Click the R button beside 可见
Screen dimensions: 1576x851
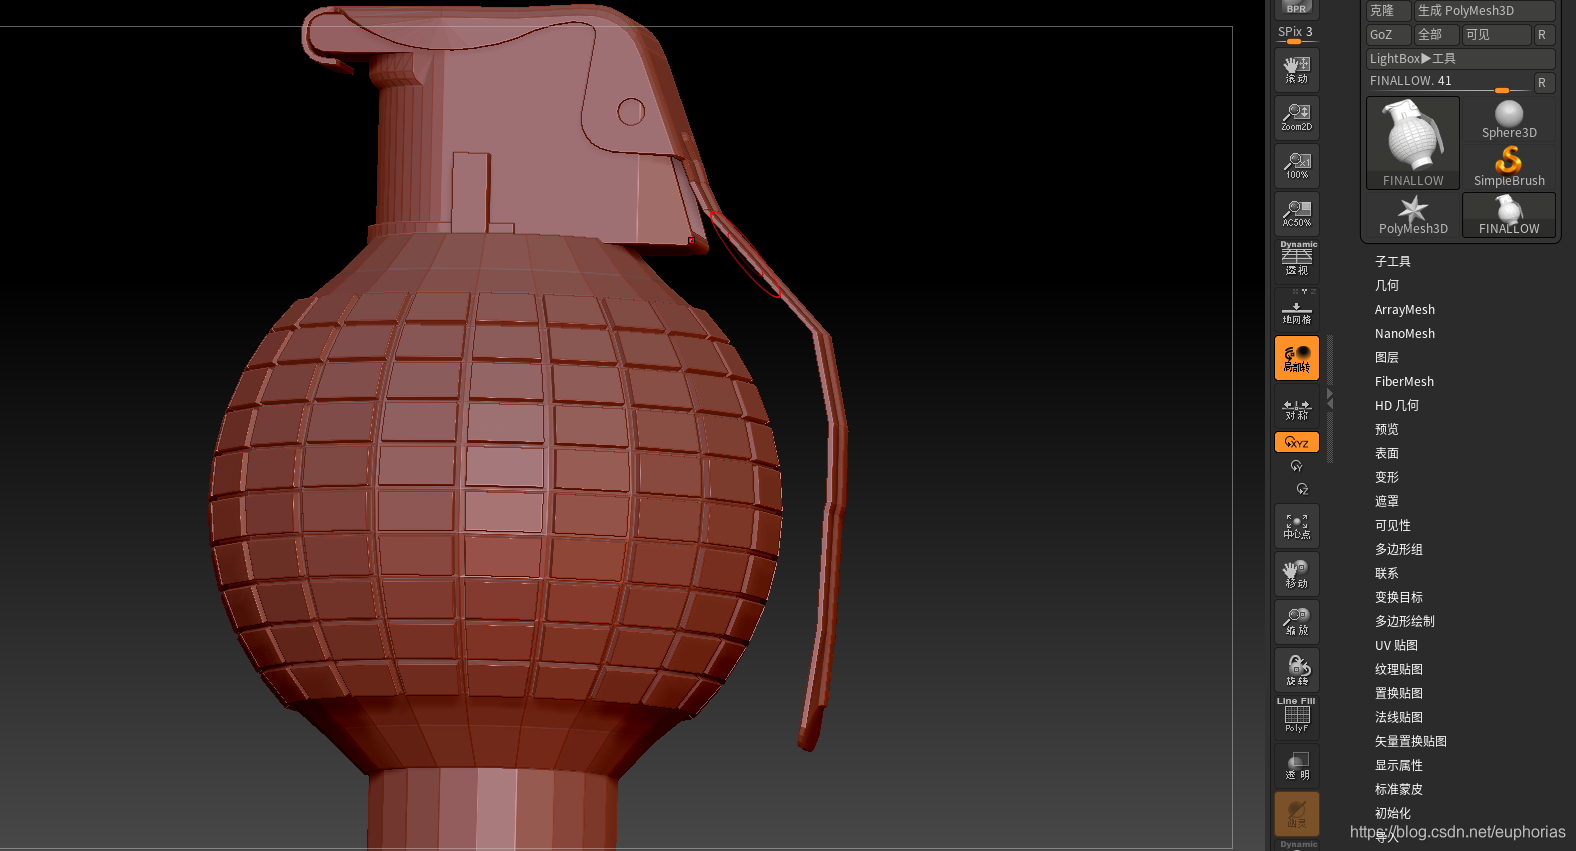coord(1544,34)
